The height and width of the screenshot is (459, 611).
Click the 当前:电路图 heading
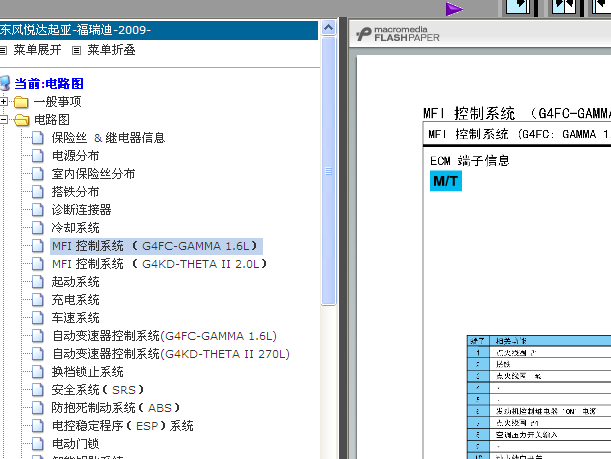49,83
